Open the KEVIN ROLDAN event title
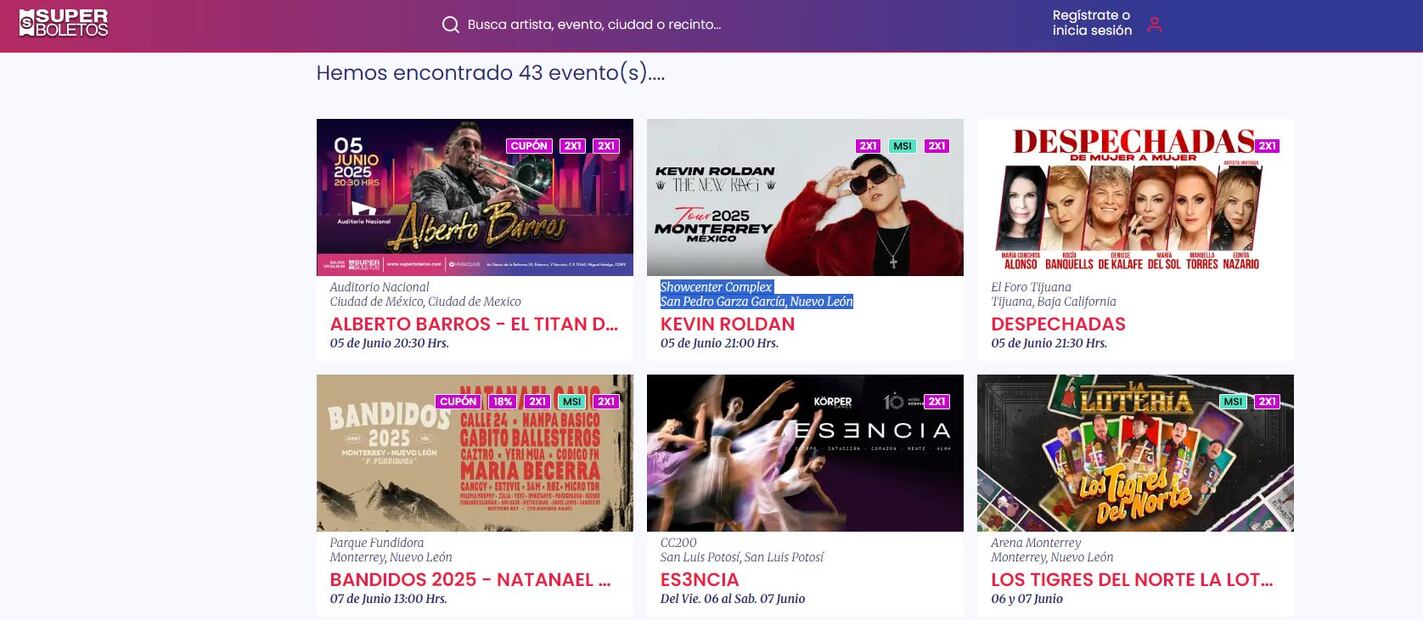 click(727, 324)
